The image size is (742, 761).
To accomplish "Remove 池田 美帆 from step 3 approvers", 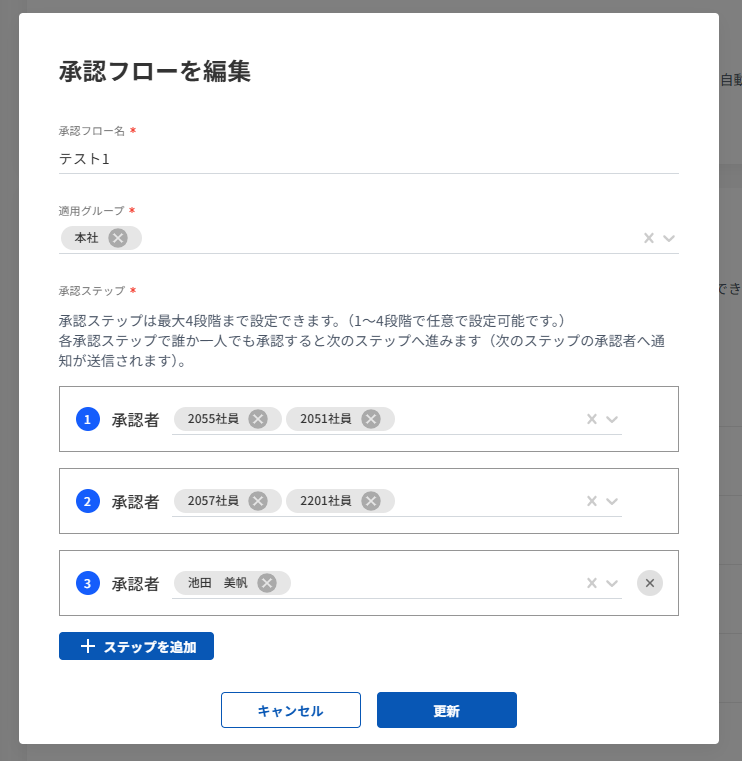I will [267, 583].
